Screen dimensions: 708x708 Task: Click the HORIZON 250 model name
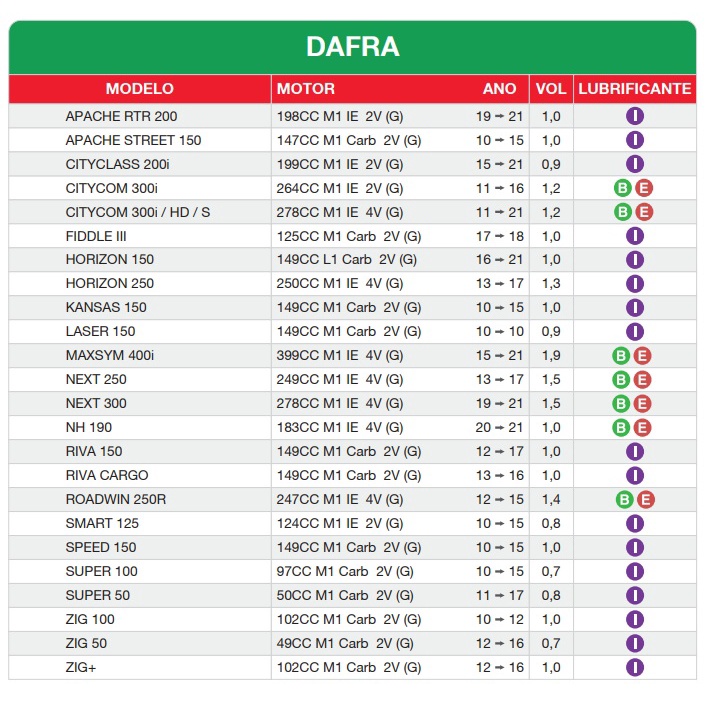110,284
